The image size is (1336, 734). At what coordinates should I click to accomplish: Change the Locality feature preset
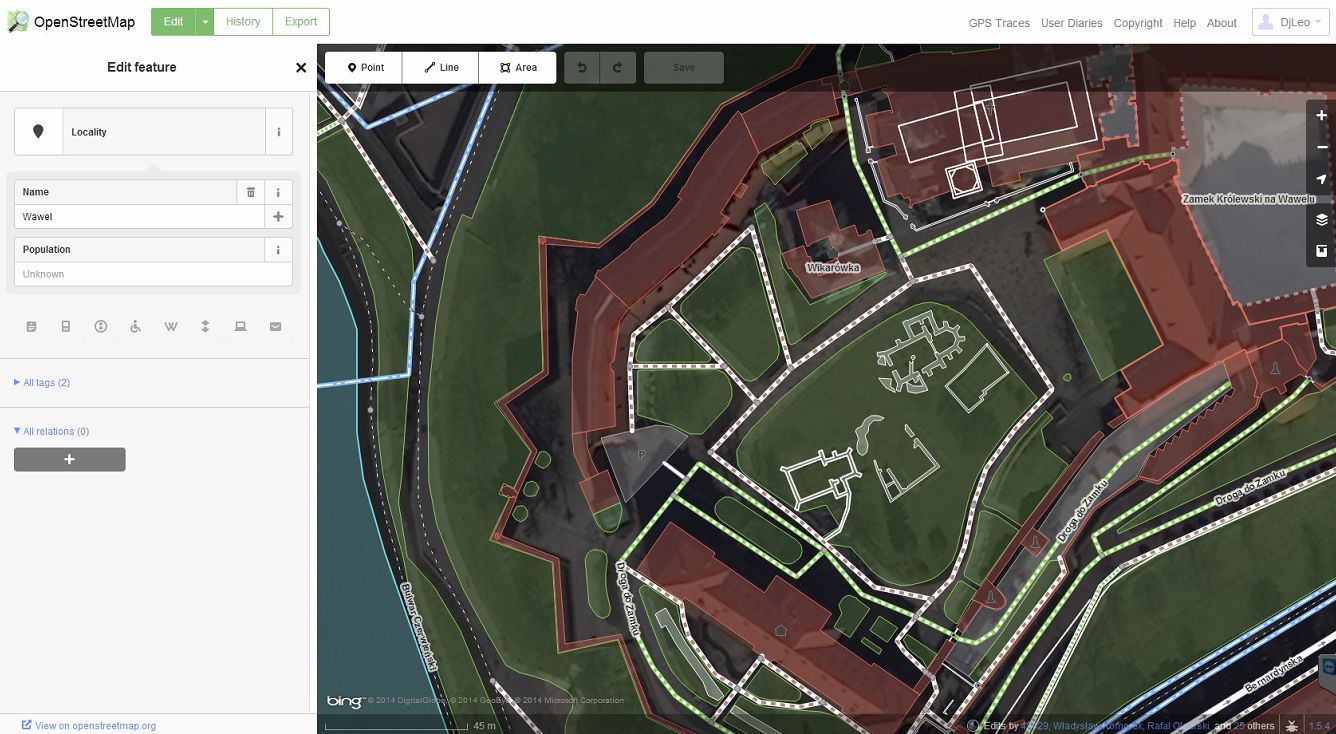coord(139,132)
